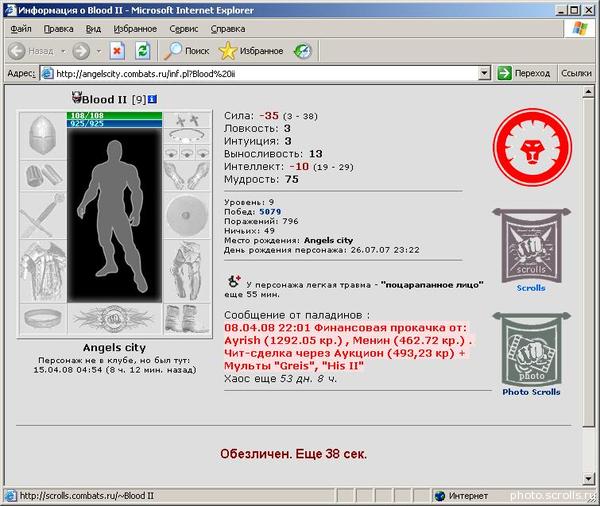Viewport: 600px width, 506px height.
Task: Click the Stop loading red X icon
Action: click(x=117, y=51)
